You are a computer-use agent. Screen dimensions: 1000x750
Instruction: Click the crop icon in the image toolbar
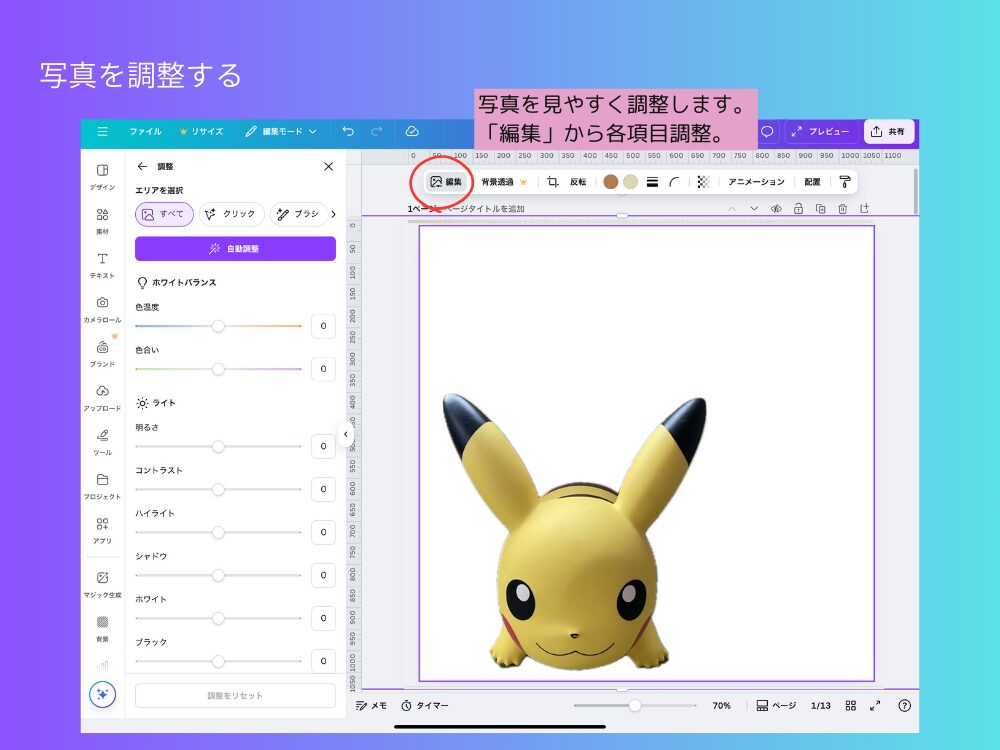(x=552, y=182)
